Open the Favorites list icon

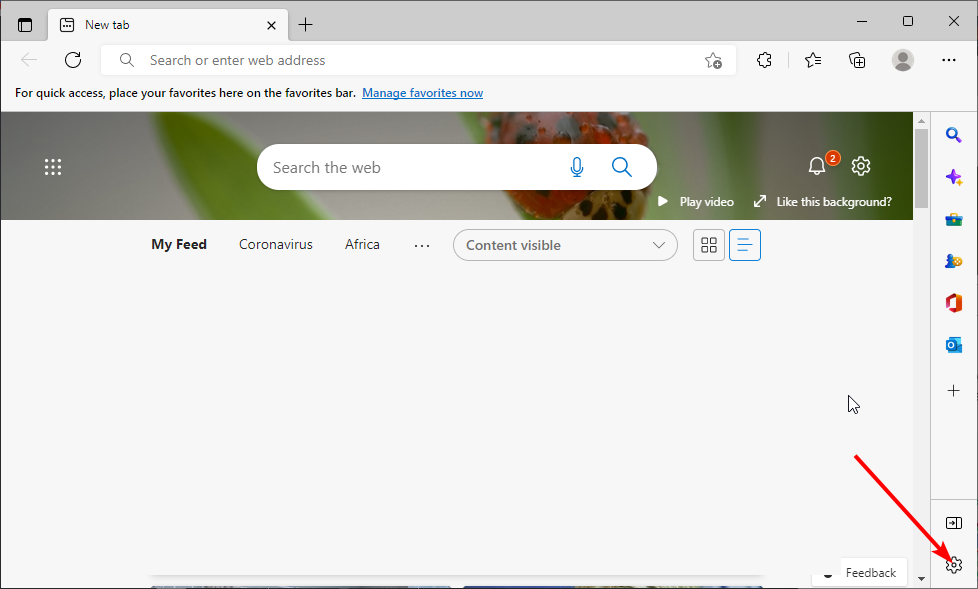tap(813, 60)
